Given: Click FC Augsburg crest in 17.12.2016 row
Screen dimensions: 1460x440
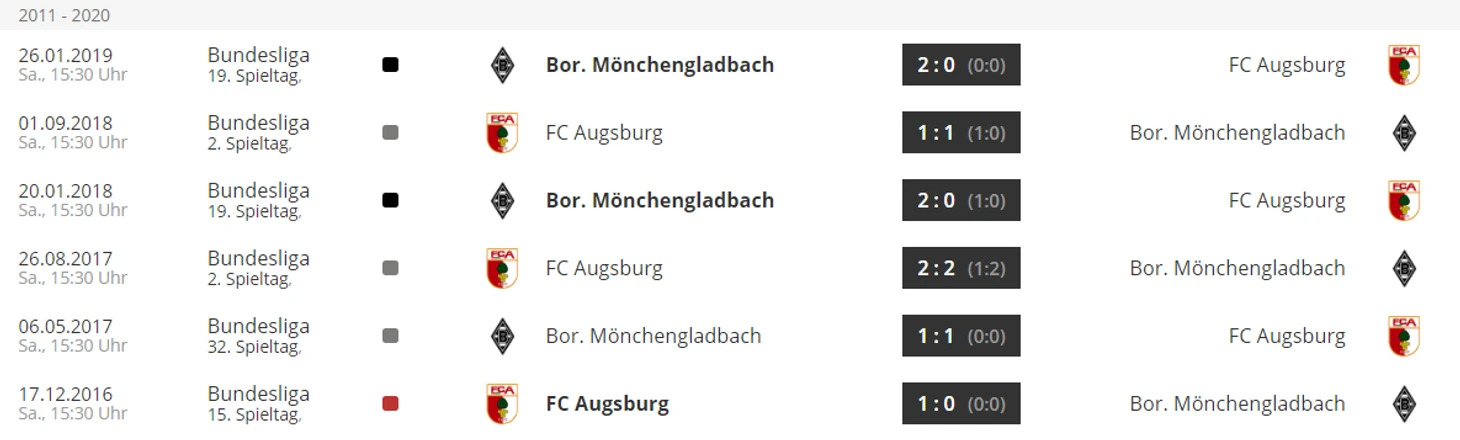Looking at the screenshot, I should [x=502, y=404].
